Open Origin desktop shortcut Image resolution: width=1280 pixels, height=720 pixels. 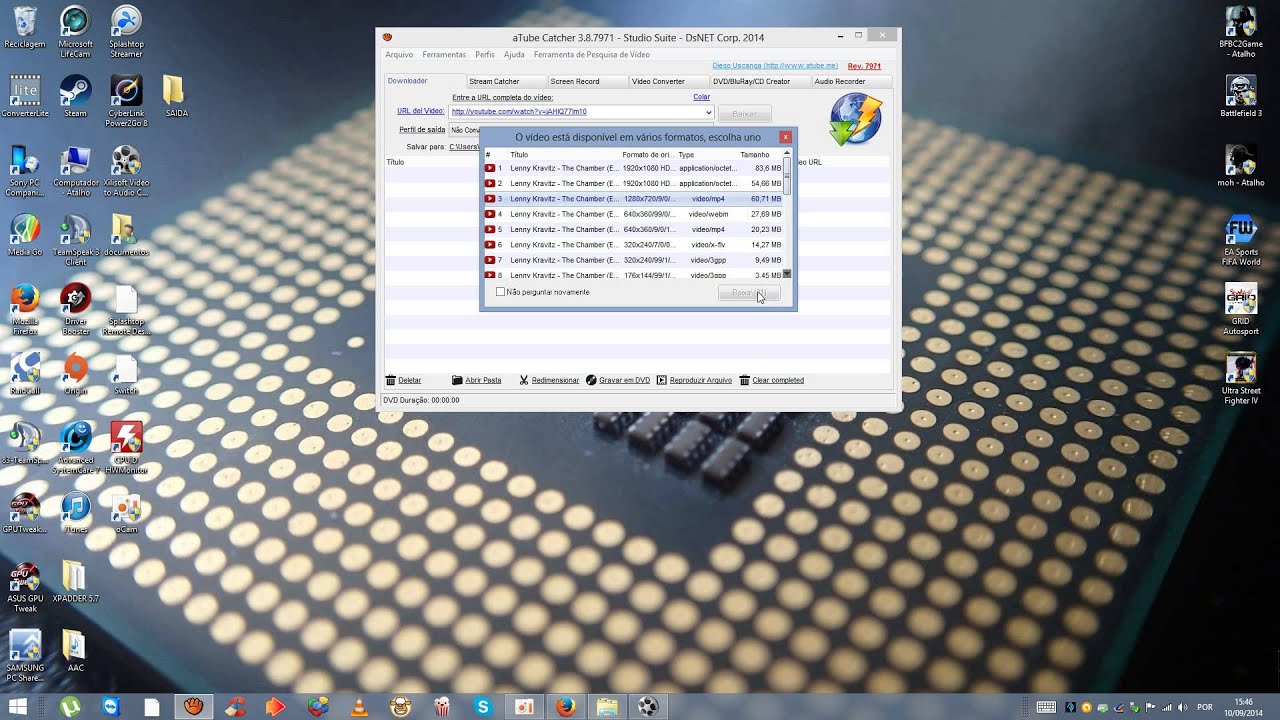coord(75,374)
